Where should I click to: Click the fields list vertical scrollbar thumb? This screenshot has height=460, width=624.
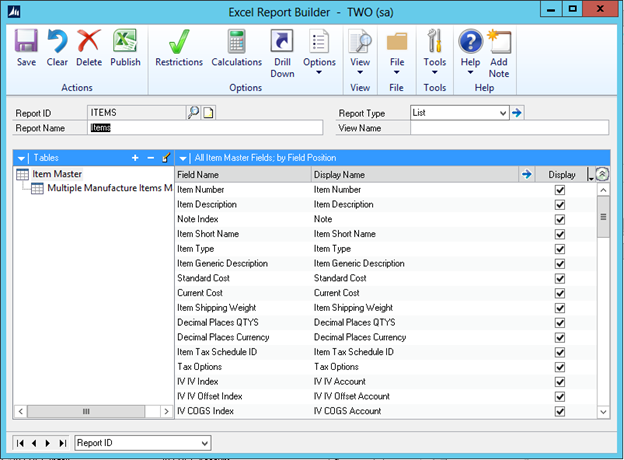coord(603,217)
